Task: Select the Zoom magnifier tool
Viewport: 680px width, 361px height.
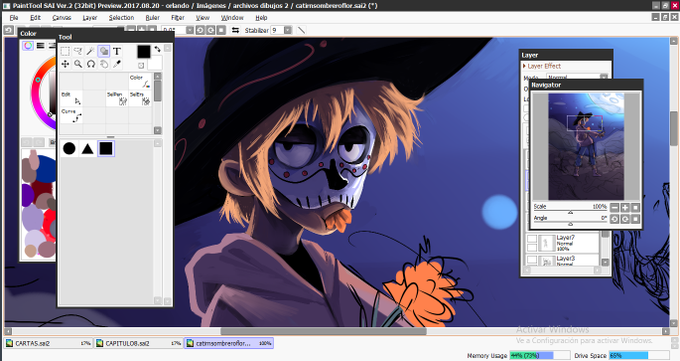Action: (x=78, y=64)
